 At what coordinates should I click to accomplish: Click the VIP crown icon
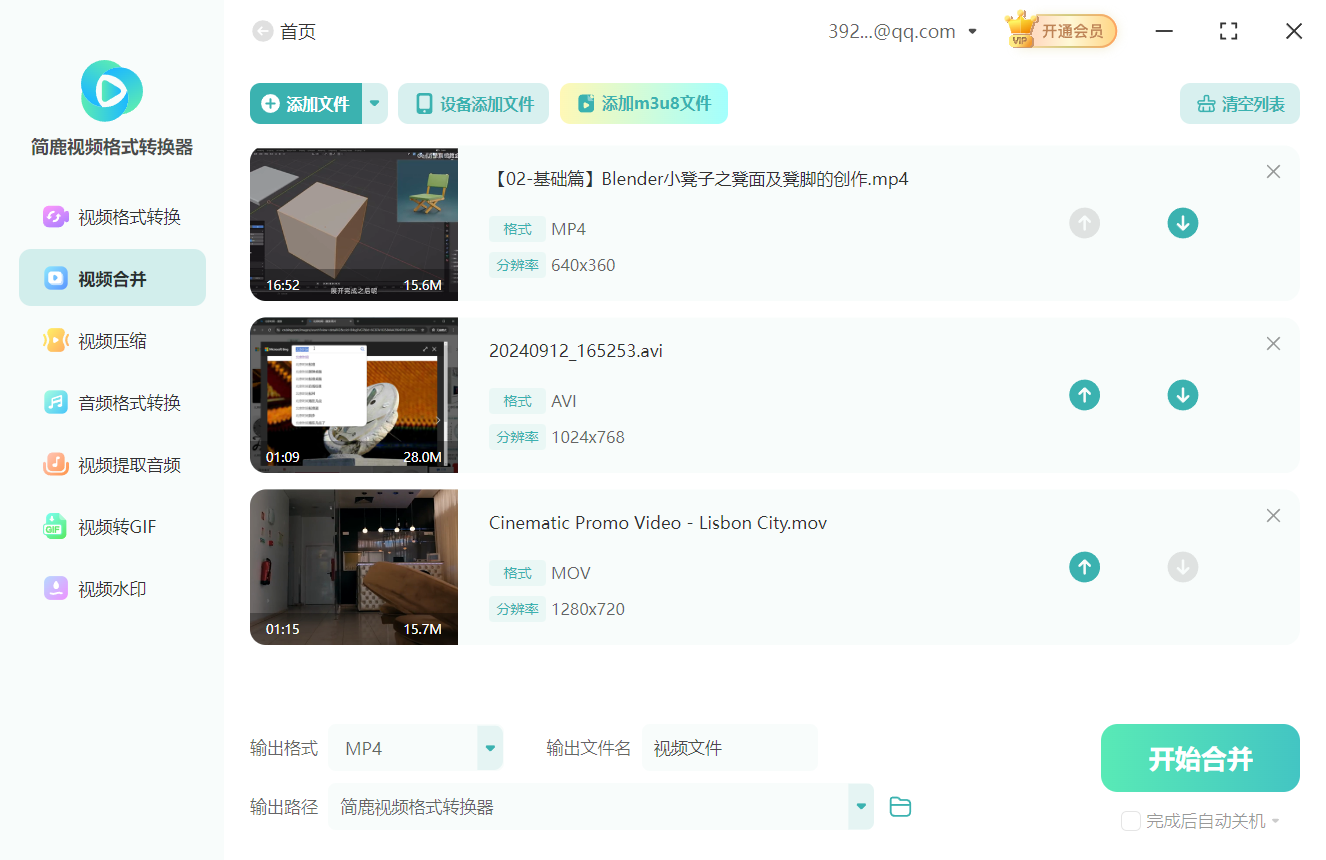pos(1020,29)
